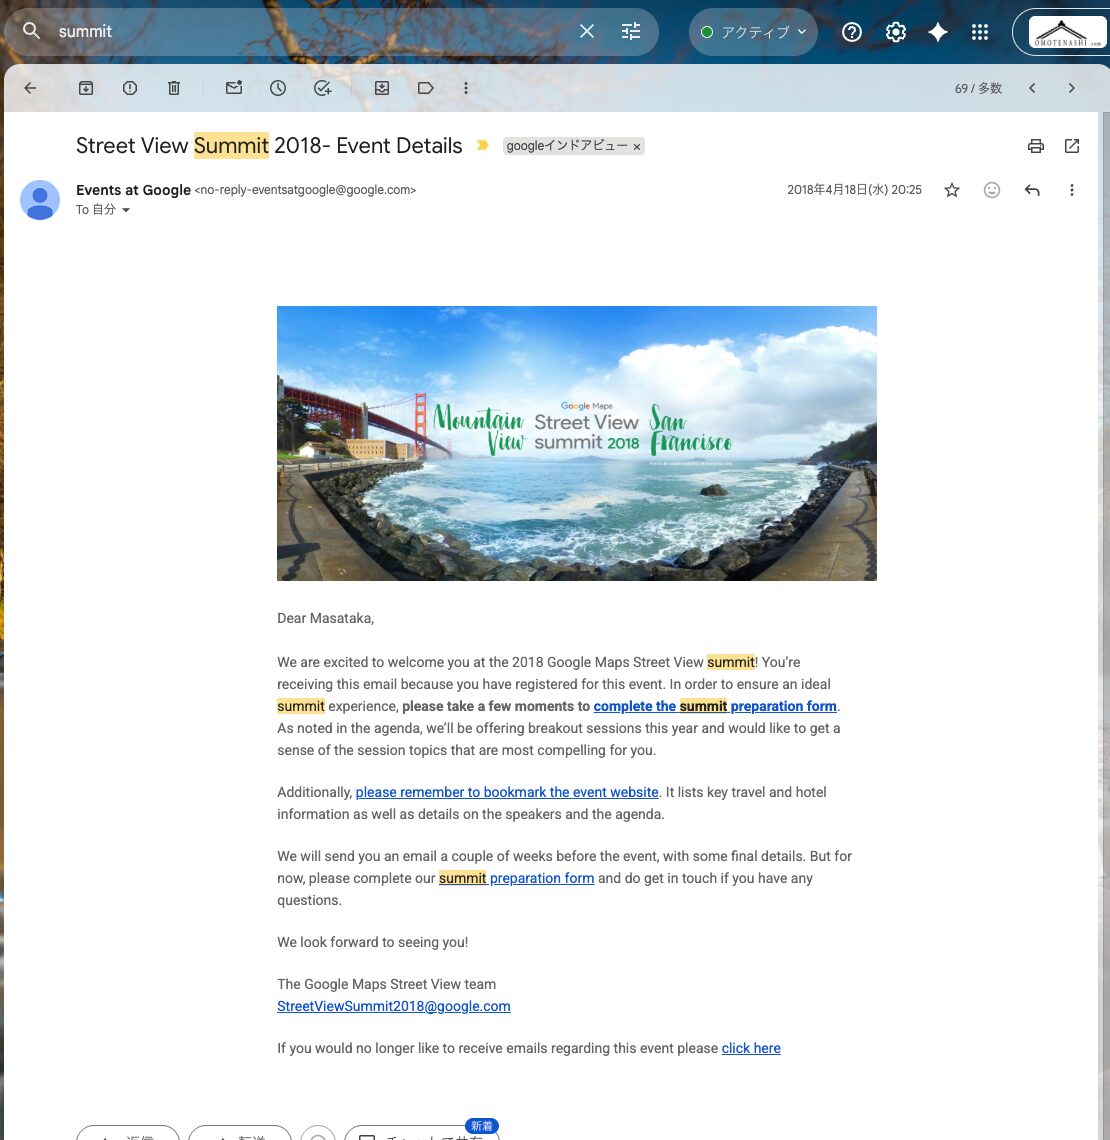Viewport: 1110px width, 1140px height.
Task: Snooze this email with the clock icon
Action: (278, 88)
